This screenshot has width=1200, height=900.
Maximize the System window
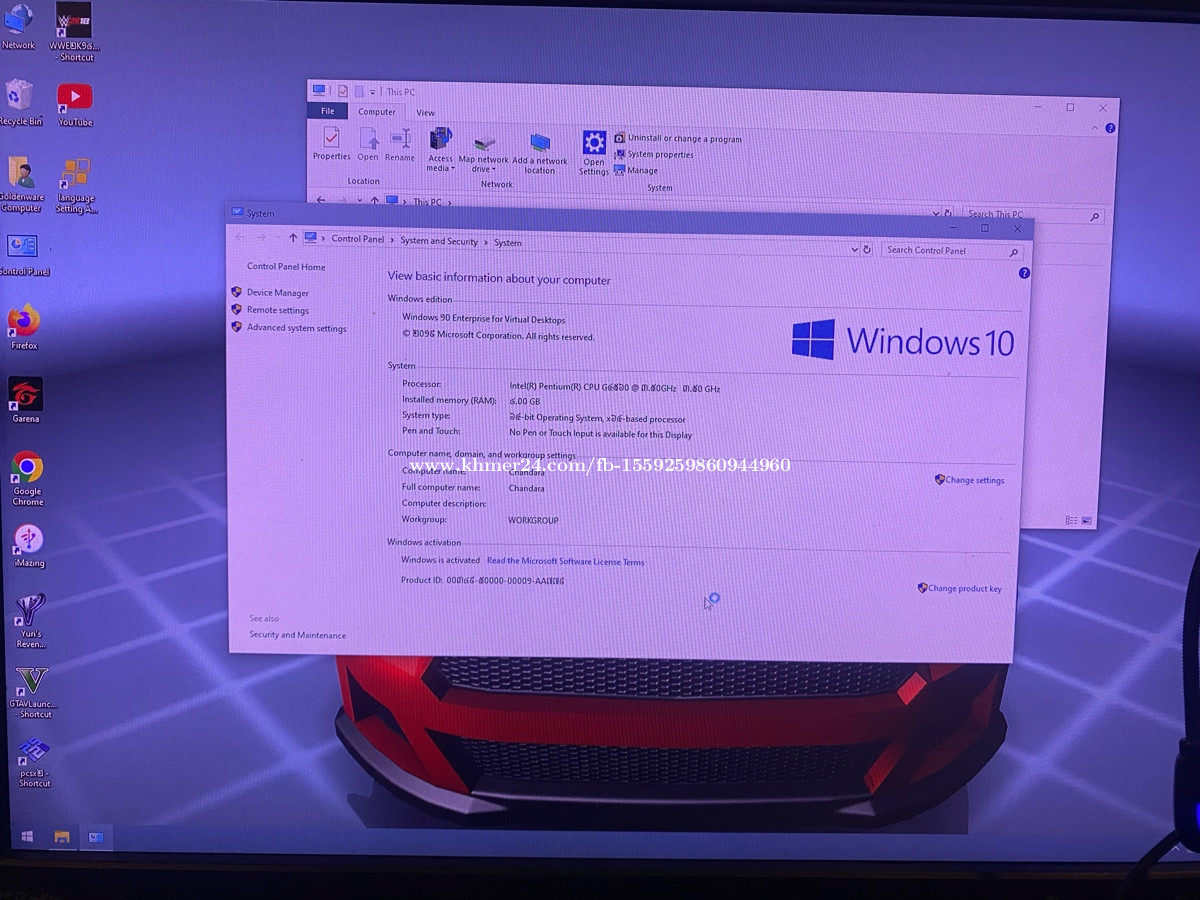click(984, 227)
